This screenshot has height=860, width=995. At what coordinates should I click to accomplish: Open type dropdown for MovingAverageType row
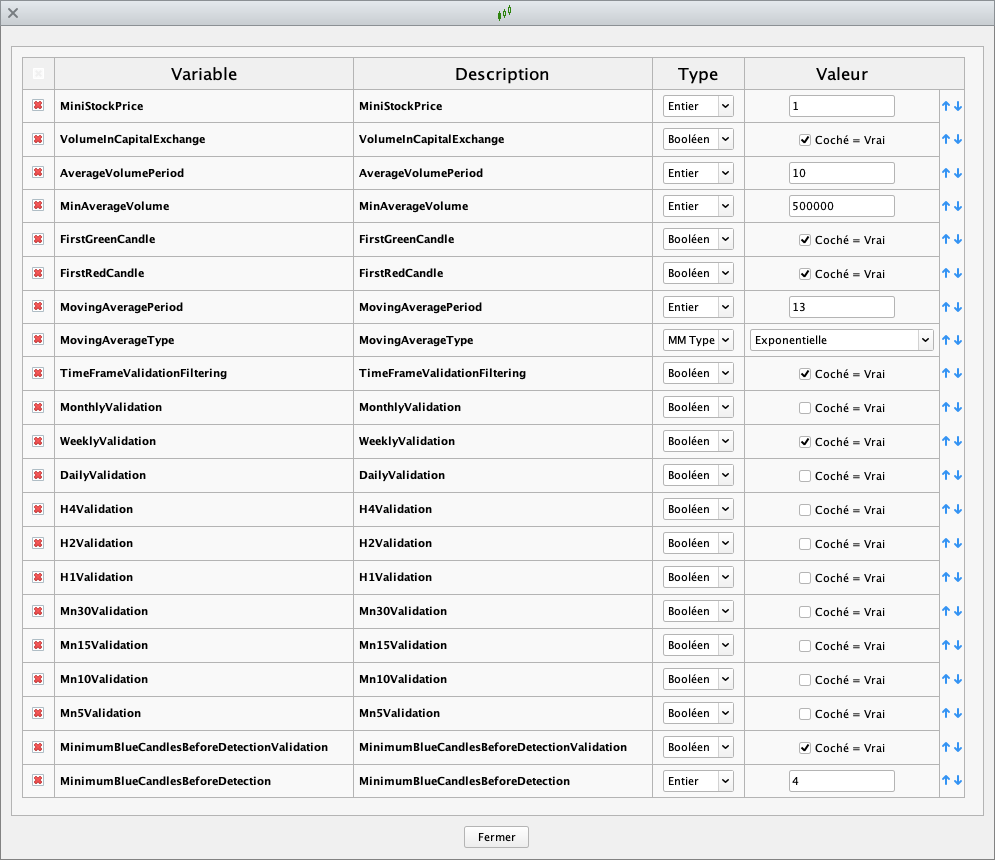pyautogui.click(x=698, y=340)
